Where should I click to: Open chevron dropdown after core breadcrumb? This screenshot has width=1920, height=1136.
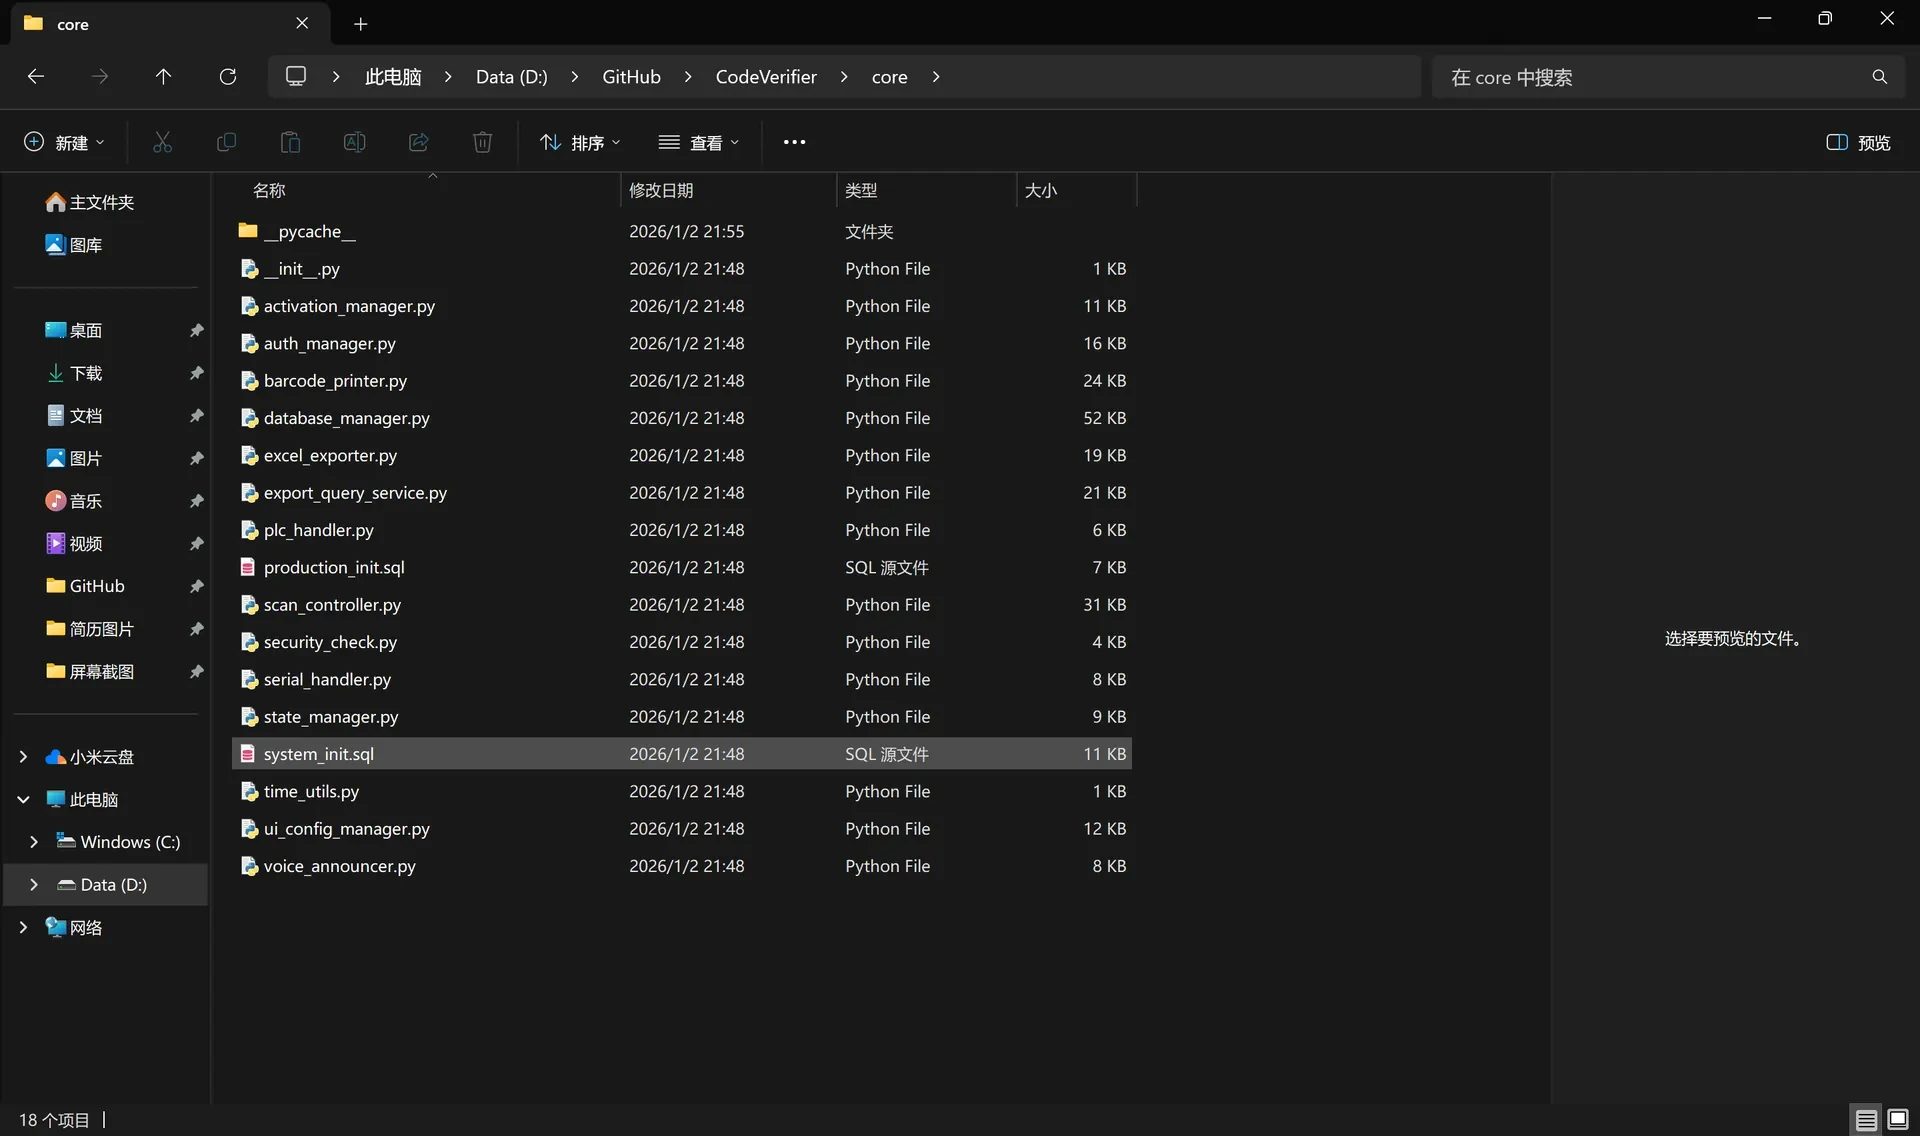coord(936,77)
